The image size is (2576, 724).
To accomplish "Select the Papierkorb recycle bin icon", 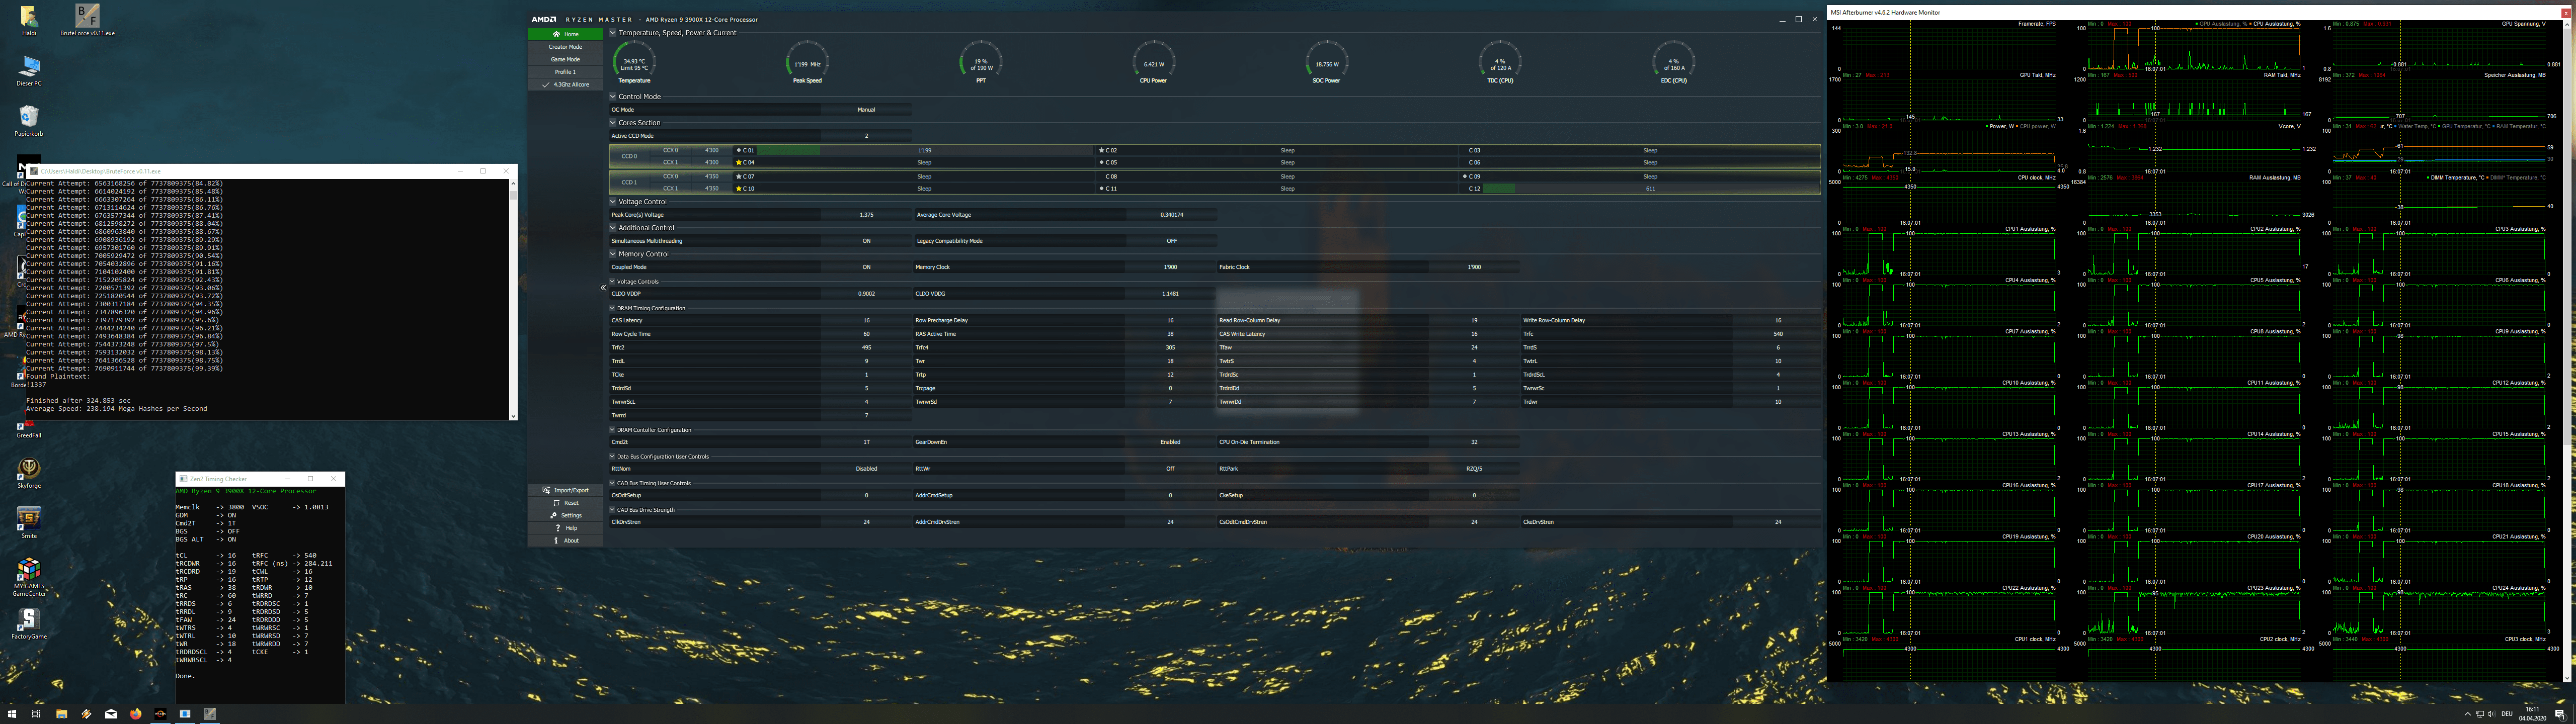I will [29, 121].
